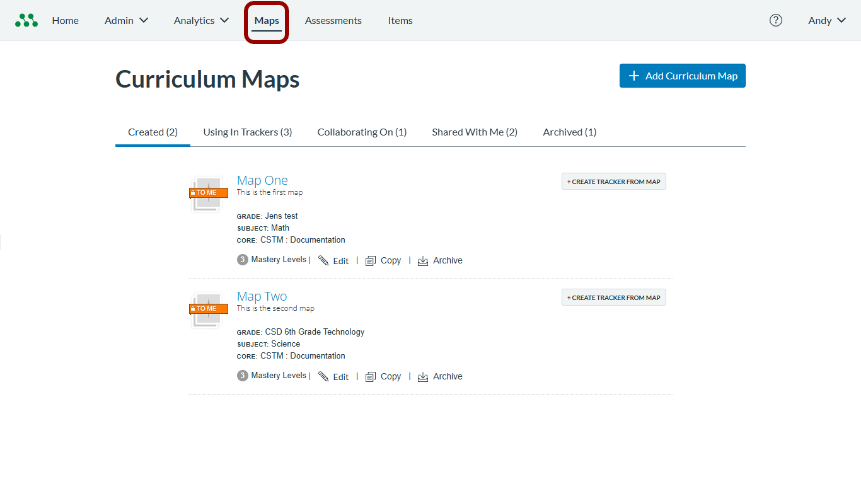
Task: Click Add Curriculum Map button
Action: (683, 76)
